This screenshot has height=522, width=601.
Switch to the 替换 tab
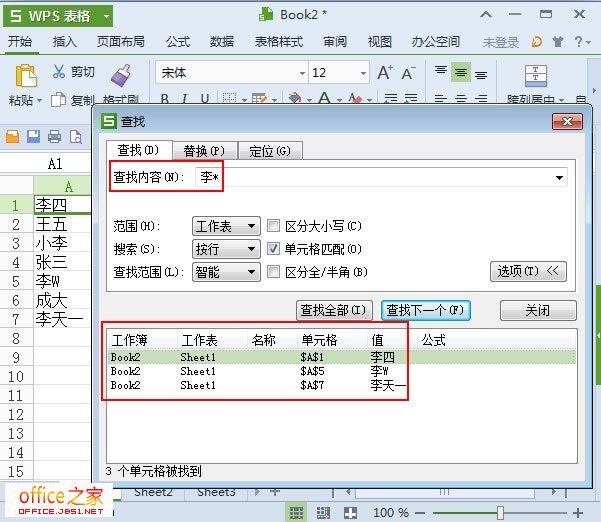pos(203,151)
